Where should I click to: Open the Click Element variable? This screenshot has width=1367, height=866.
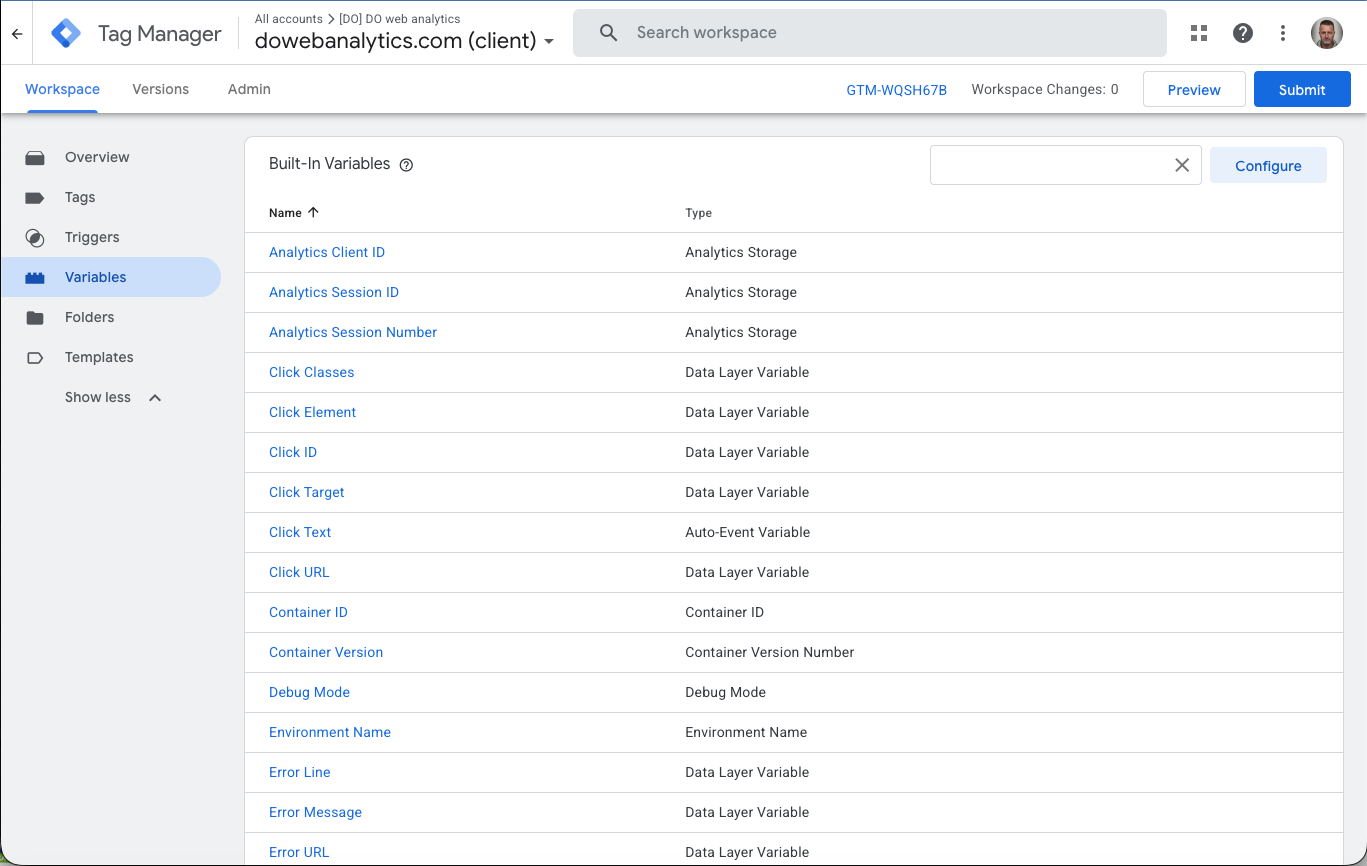pyautogui.click(x=312, y=412)
